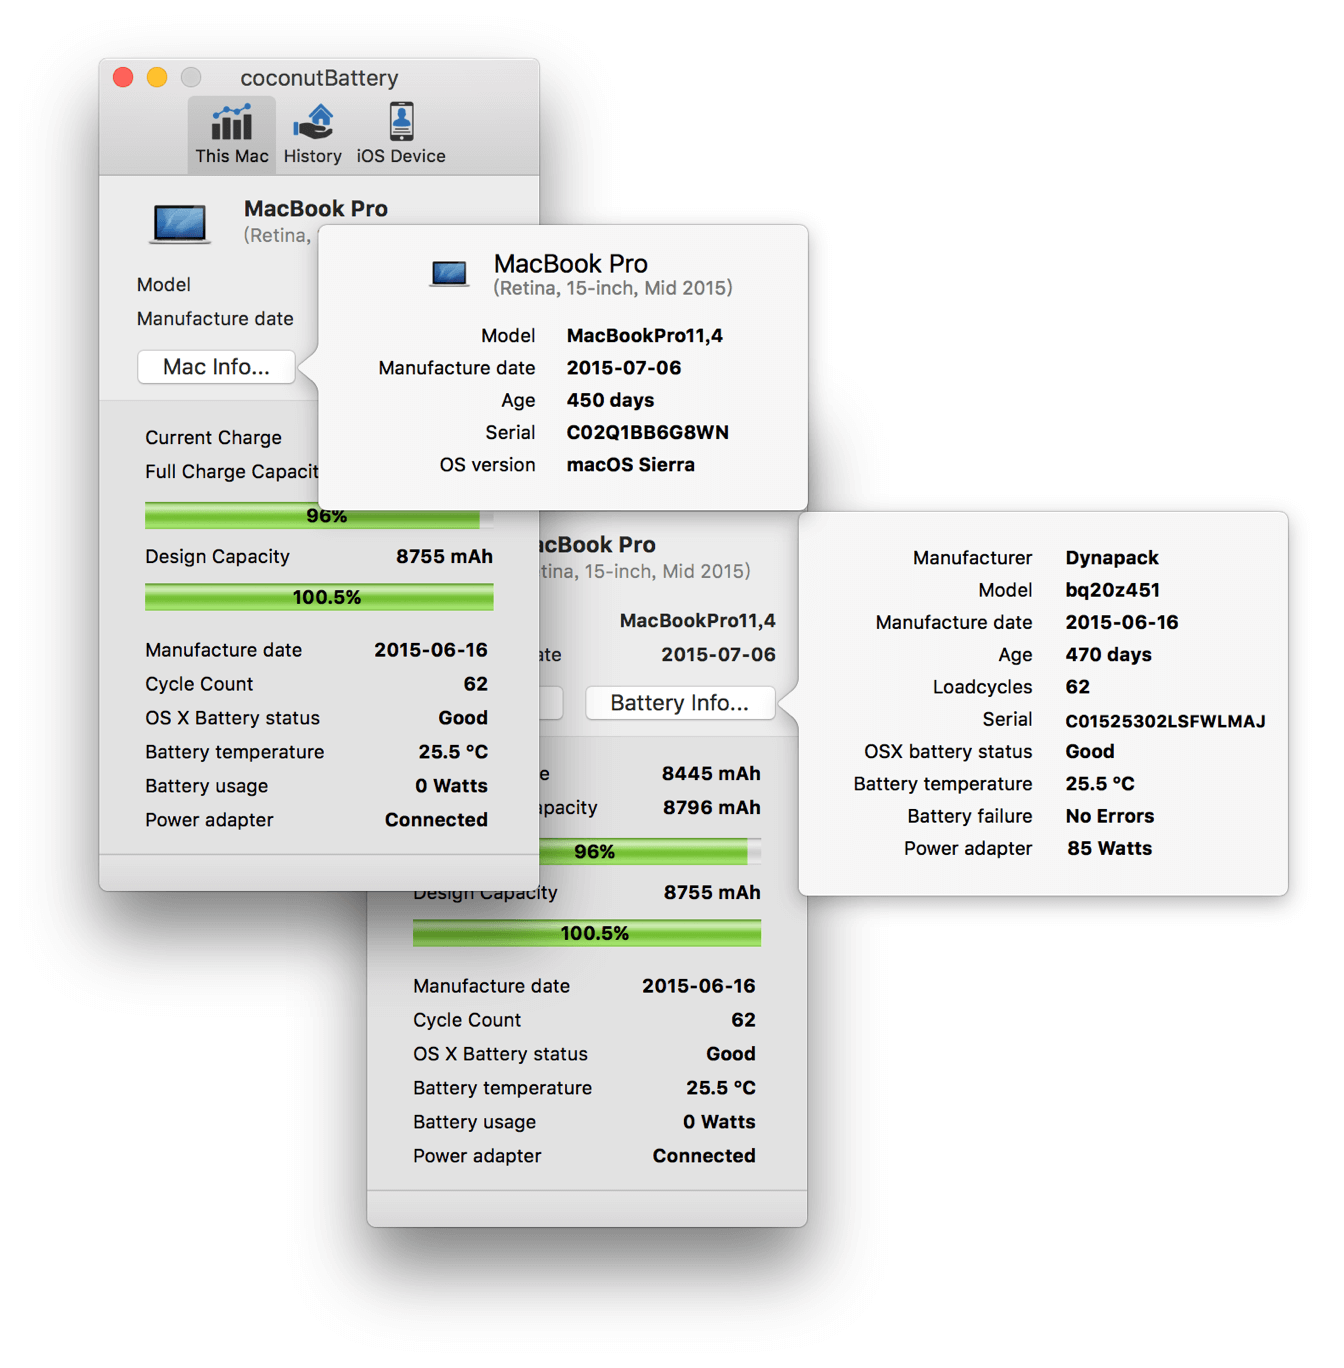Minimize the coconutBattery window
Screen dimensions: 1344x1368
coord(157,77)
